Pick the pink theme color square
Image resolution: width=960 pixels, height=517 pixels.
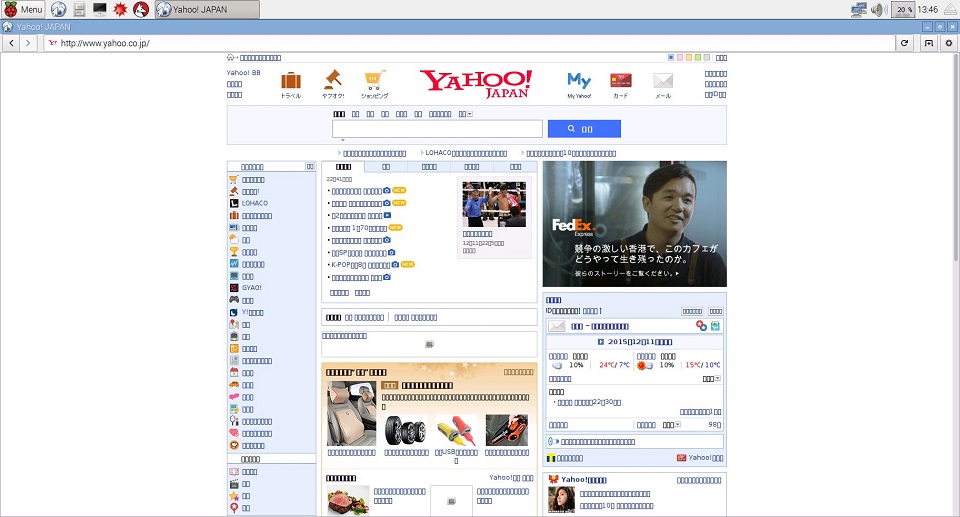[680, 58]
